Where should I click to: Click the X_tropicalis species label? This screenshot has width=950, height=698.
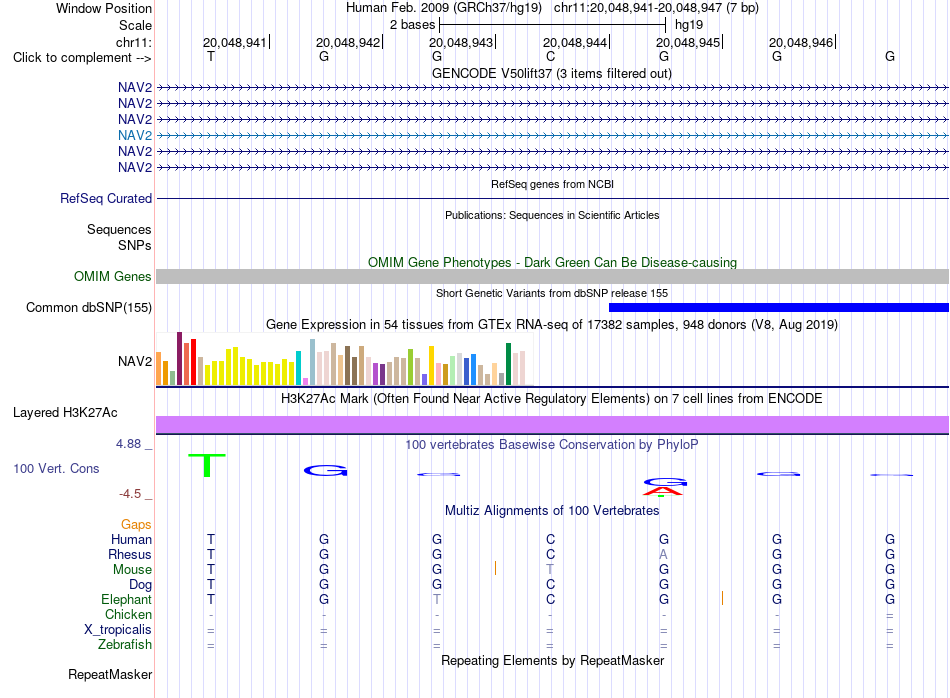(118, 630)
